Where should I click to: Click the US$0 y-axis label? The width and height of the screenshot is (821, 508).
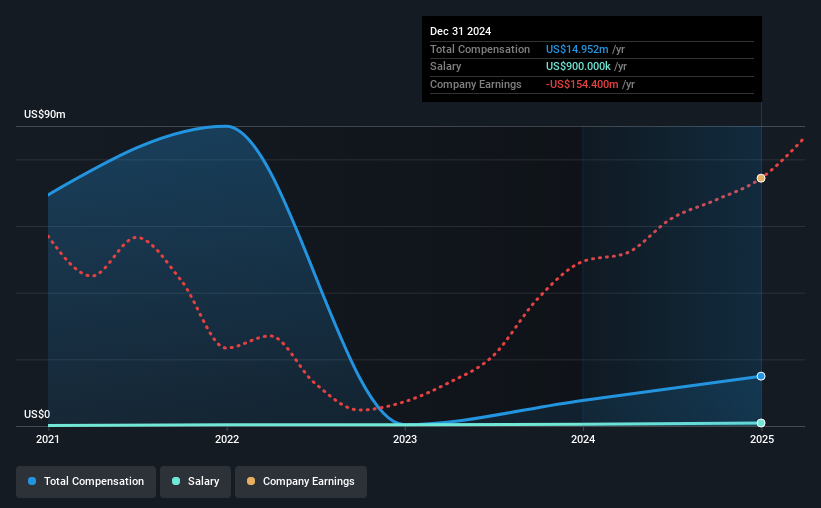pyautogui.click(x=37, y=414)
